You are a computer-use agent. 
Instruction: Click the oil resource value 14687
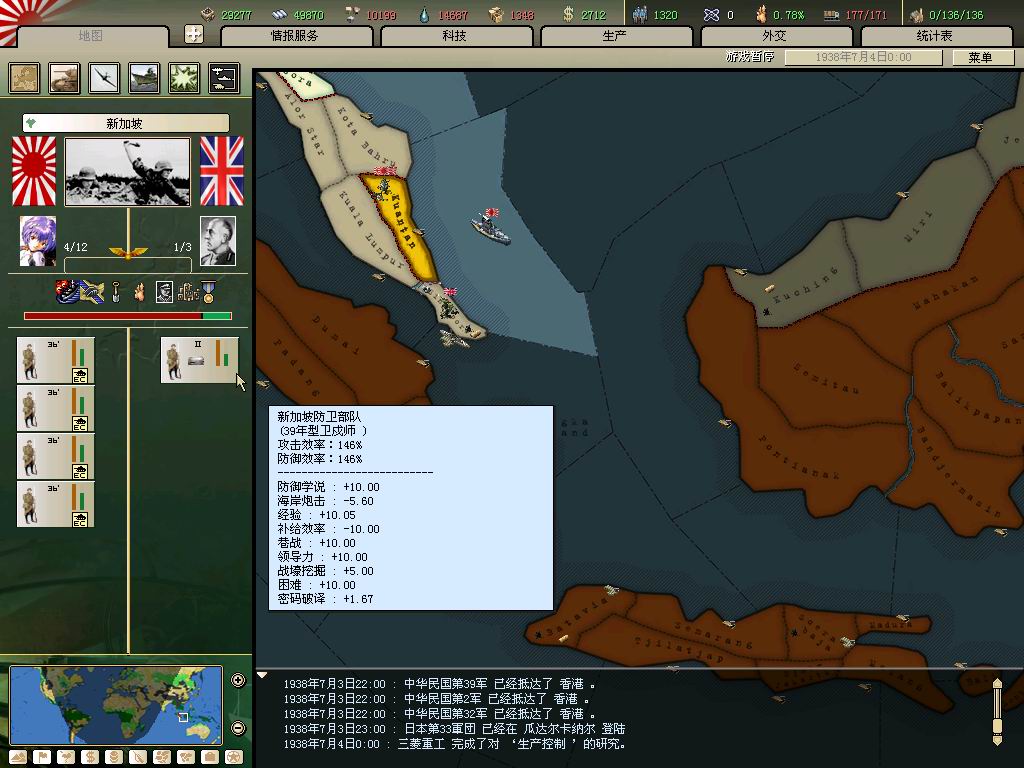point(453,15)
